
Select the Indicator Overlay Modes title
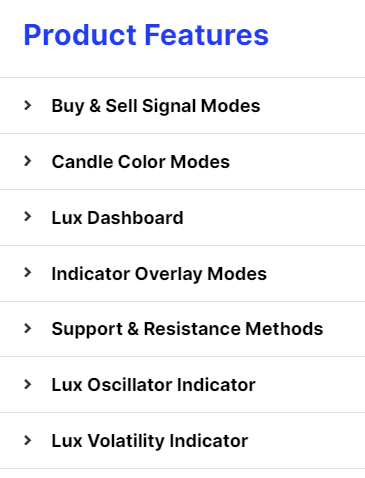click(159, 274)
